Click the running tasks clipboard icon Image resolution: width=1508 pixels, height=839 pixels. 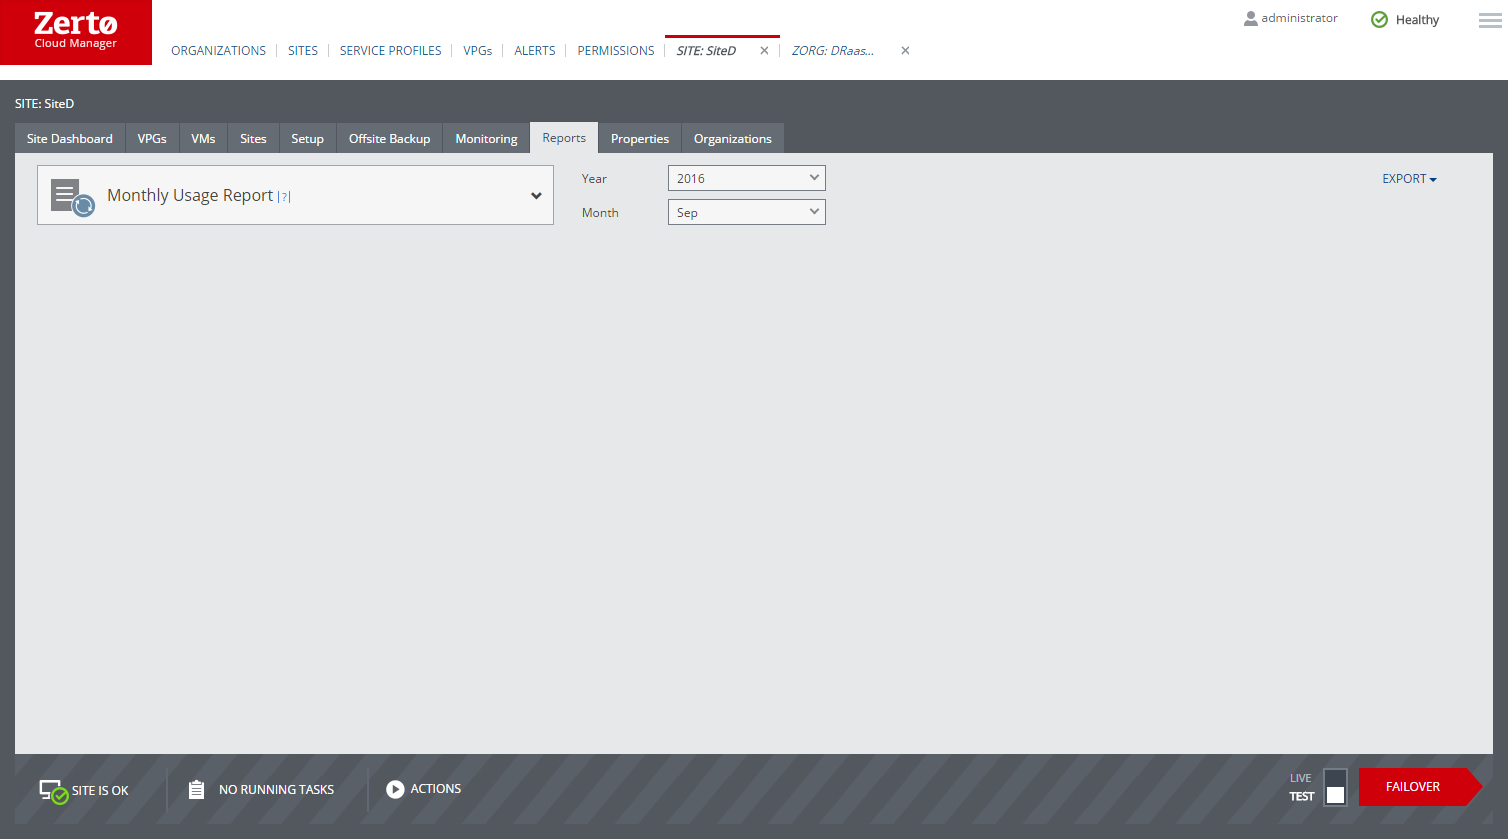[x=197, y=789]
